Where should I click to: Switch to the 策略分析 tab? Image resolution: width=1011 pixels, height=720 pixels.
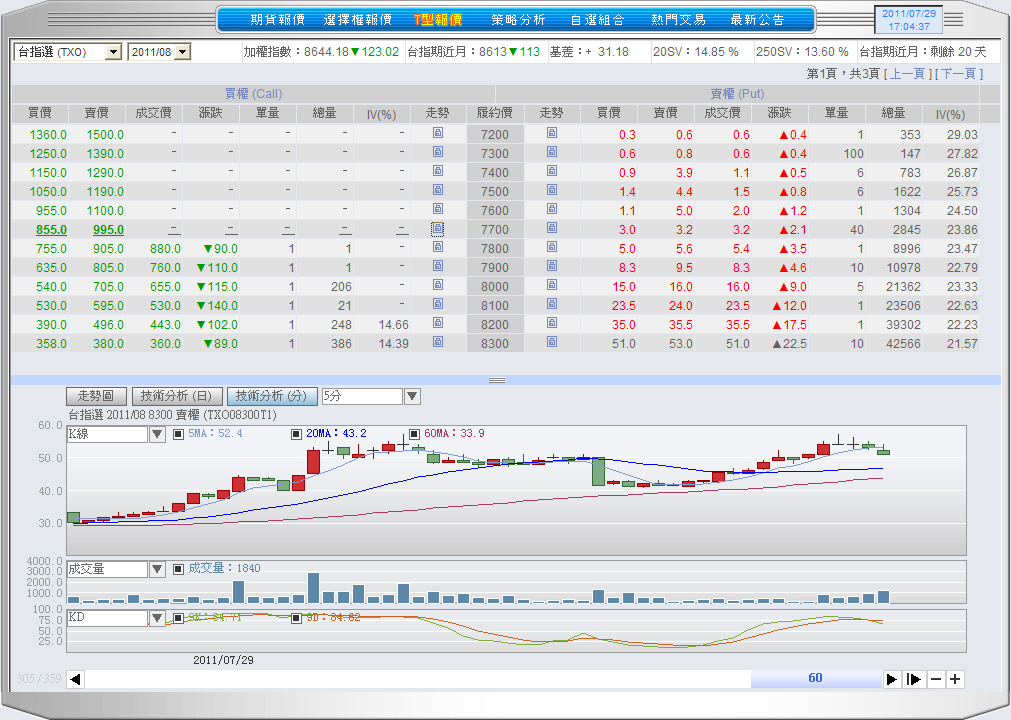(518, 20)
